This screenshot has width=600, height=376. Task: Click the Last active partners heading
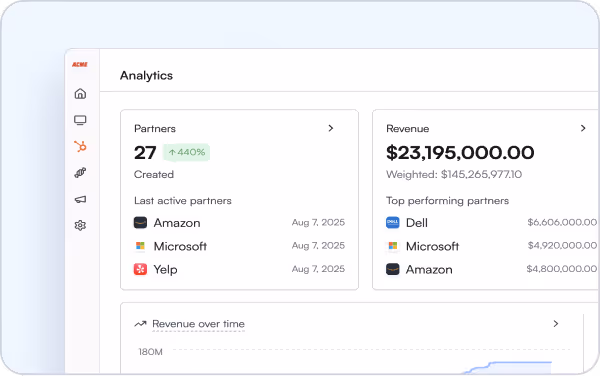pyautogui.click(x=183, y=201)
